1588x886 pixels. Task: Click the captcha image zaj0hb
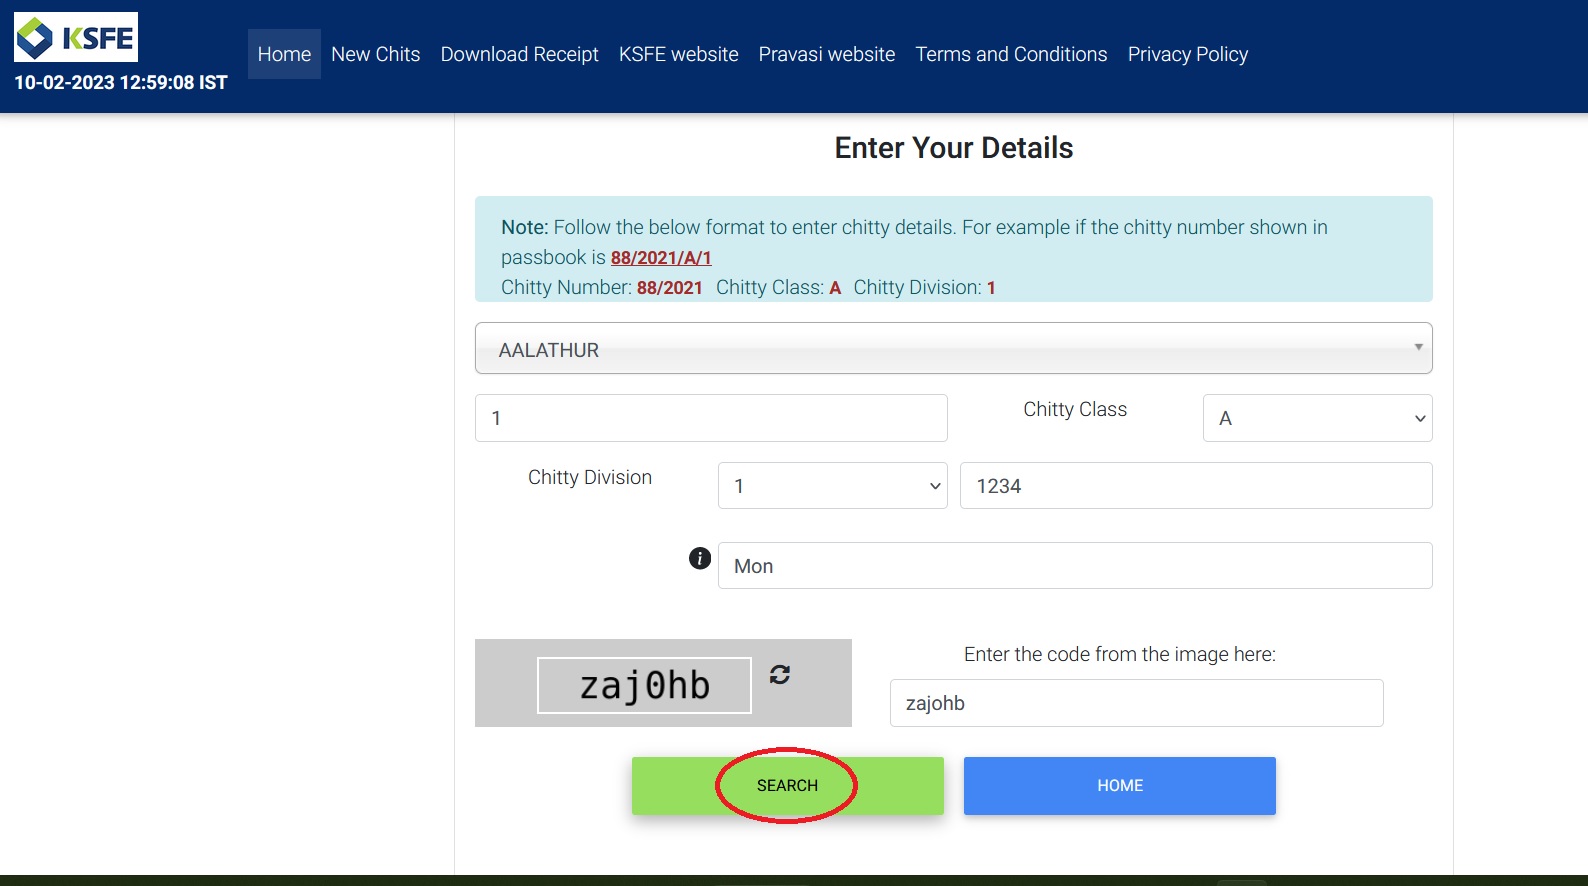pos(644,685)
